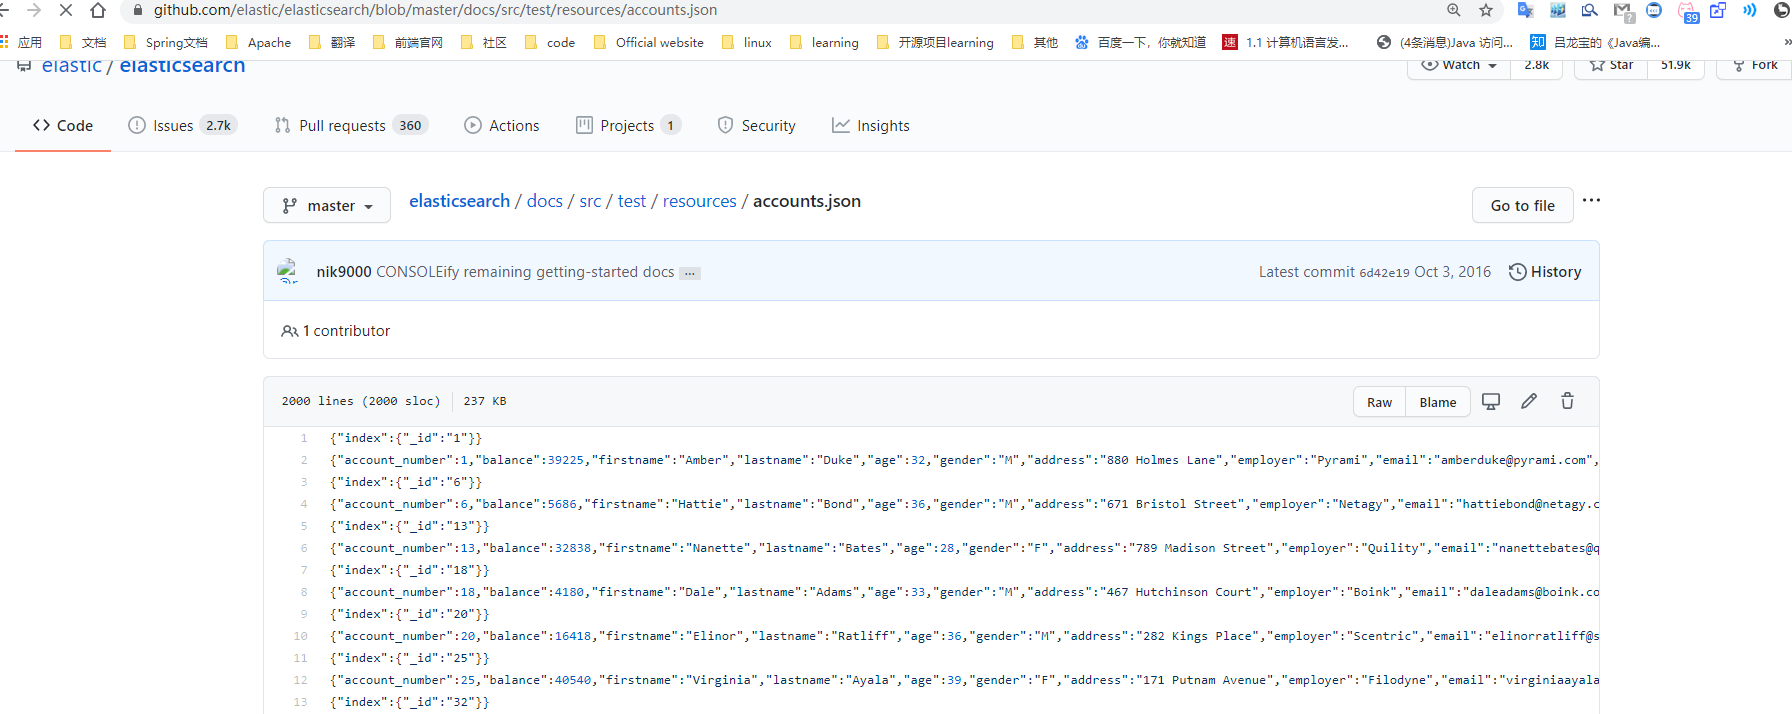The image size is (1792, 714).
Task: View the Raw file
Action: pos(1379,402)
